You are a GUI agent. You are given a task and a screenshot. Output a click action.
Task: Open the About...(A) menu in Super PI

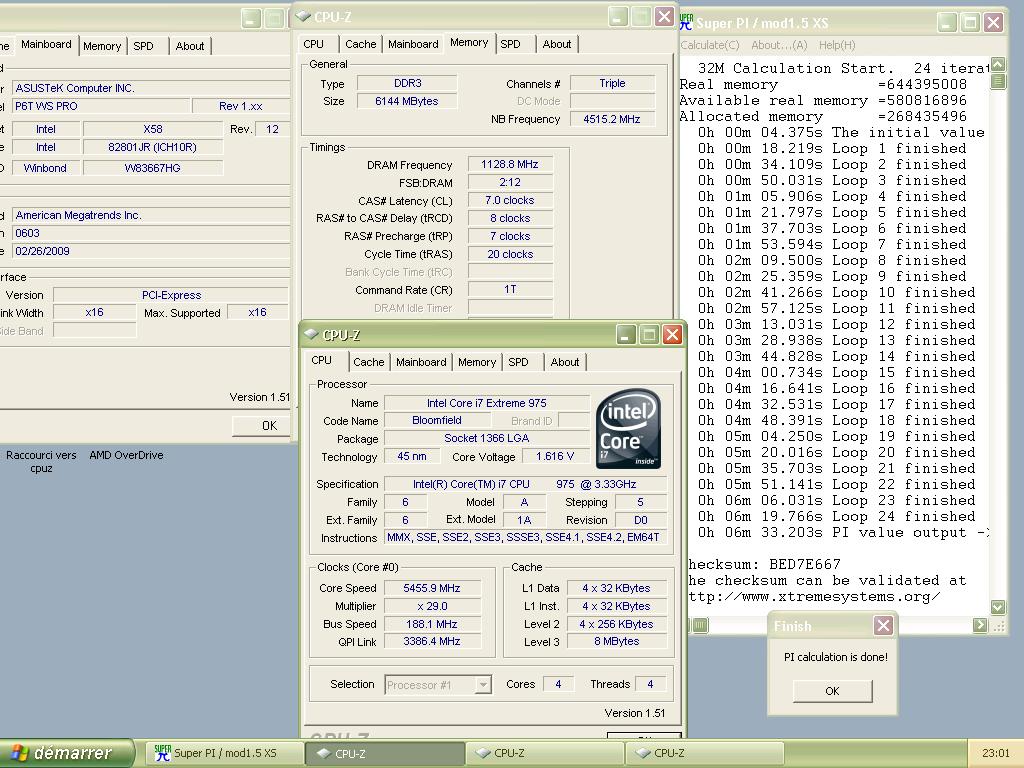[779, 45]
